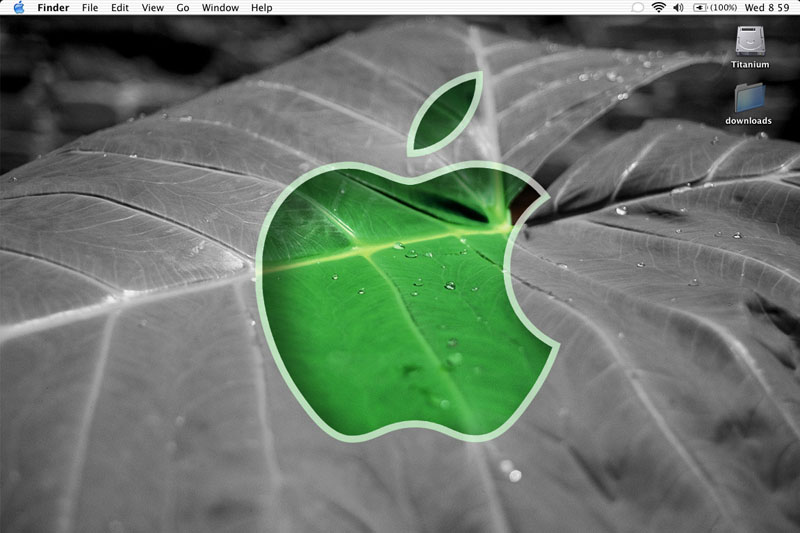The image size is (800, 533).
Task: Click the Wed 8 59 clock
Action: [x=767, y=8]
